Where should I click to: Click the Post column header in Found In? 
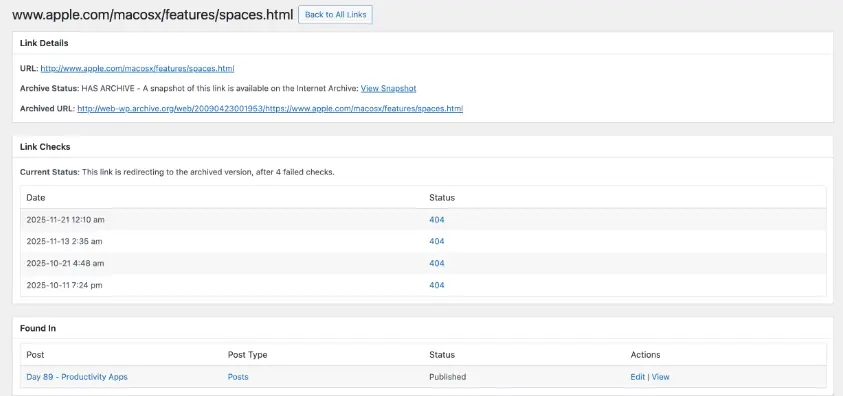35,355
